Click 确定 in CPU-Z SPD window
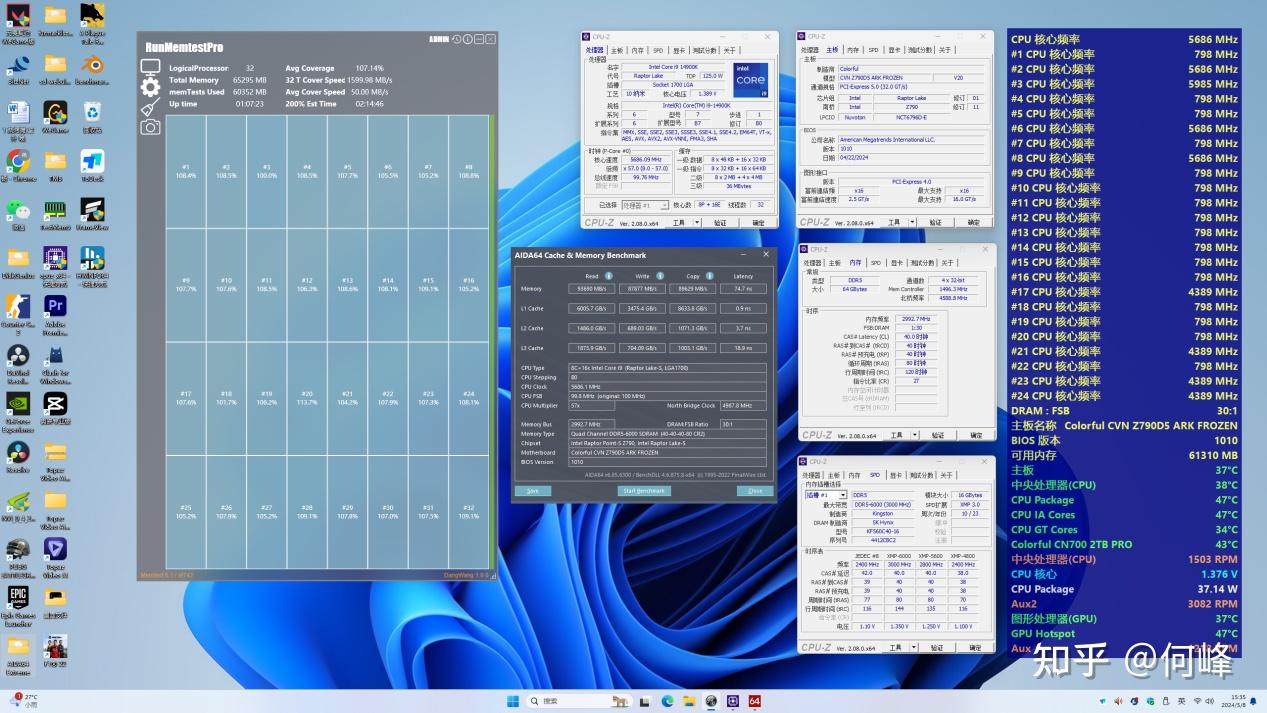Screen dimensions: 1267x713 (976, 647)
